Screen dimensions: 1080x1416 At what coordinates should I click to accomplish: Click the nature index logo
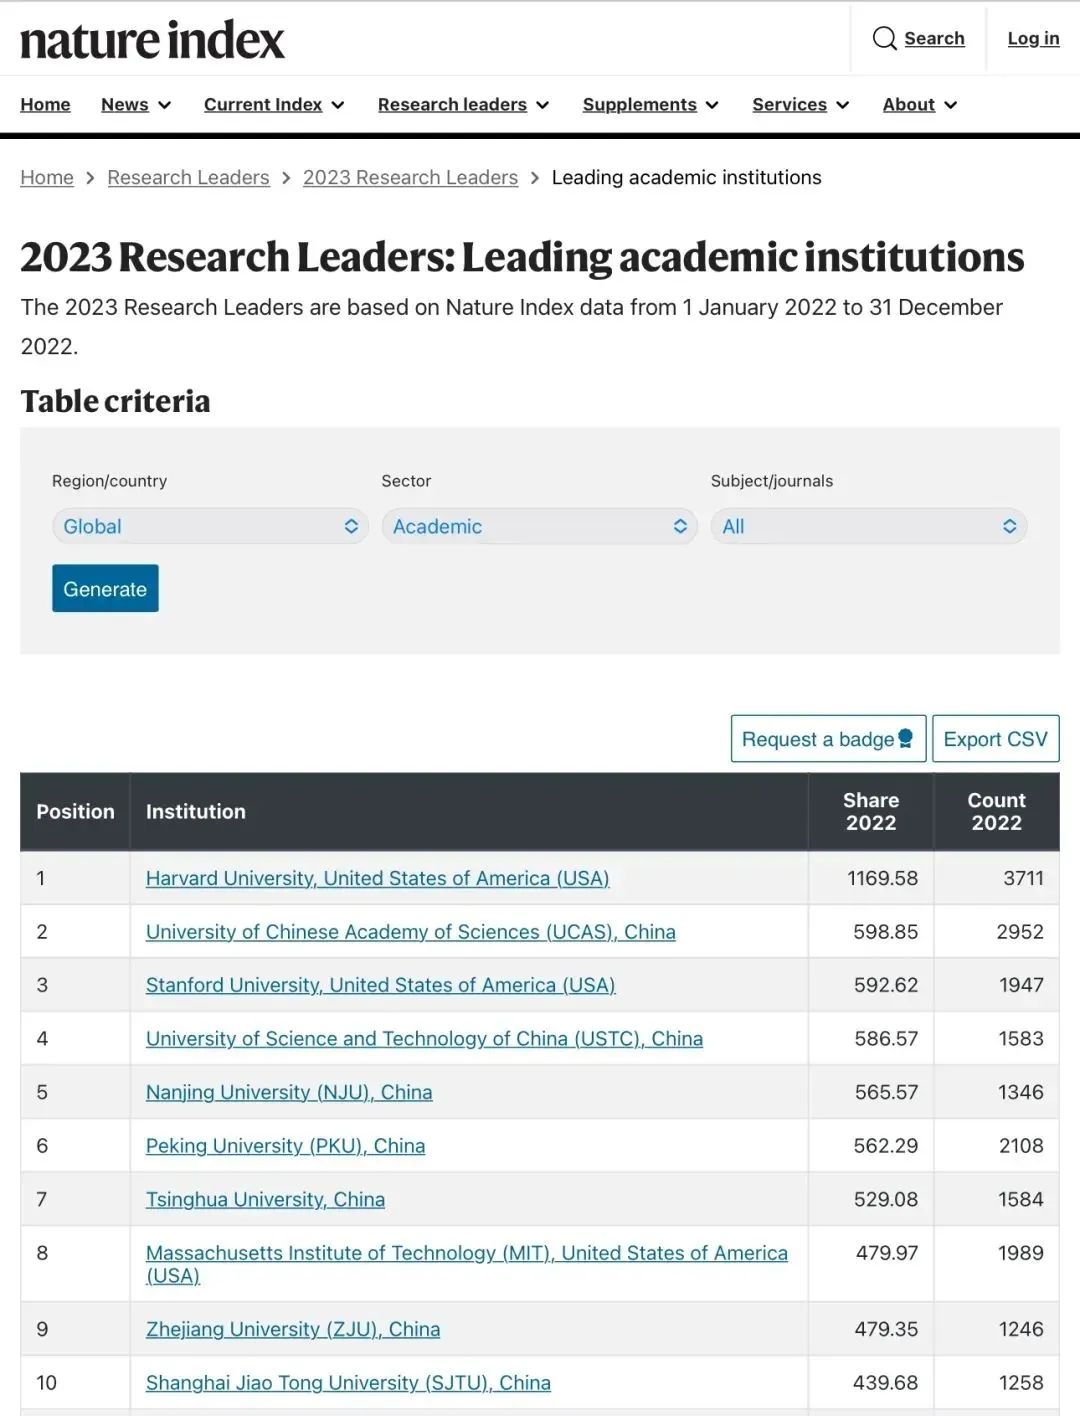[152, 40]
